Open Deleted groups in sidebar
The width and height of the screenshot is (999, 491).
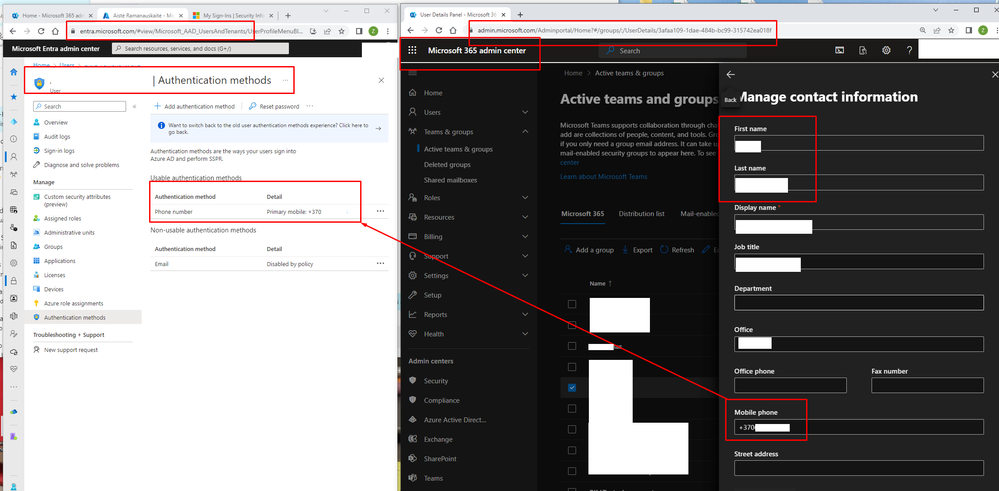tap(447, 164)
